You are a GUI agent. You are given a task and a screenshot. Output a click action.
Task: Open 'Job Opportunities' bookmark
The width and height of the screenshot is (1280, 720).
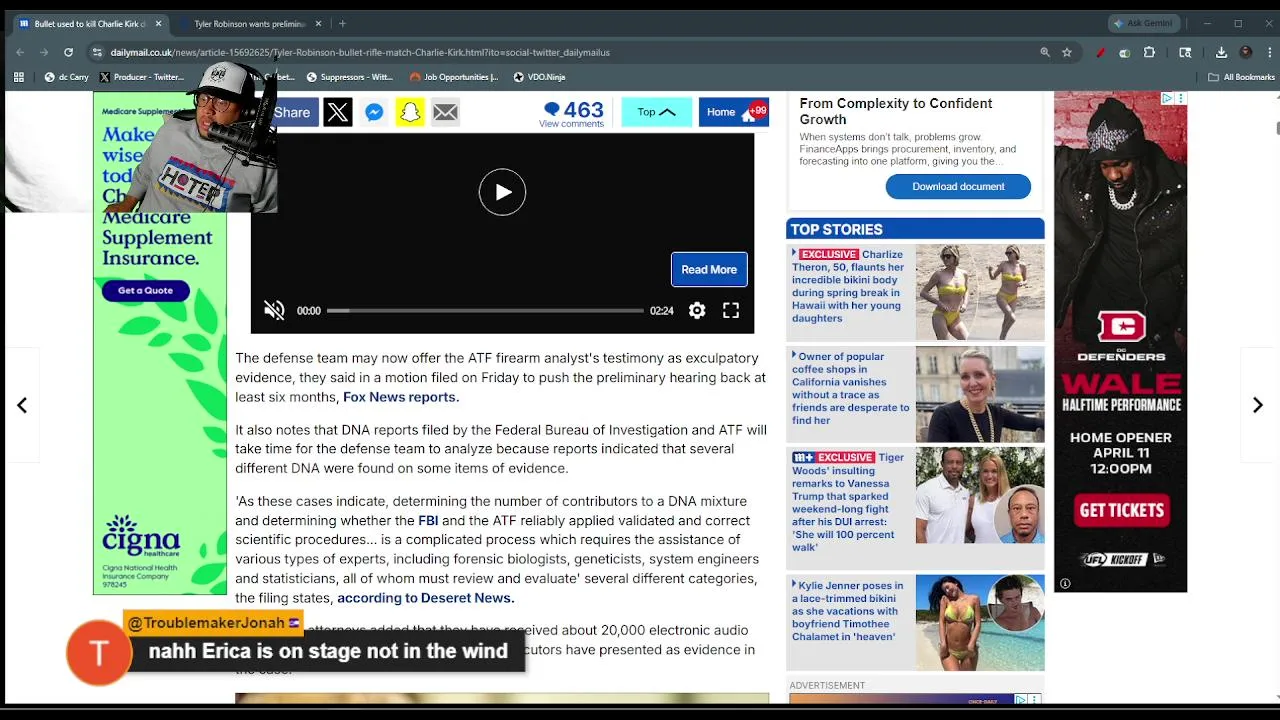(x=454, y=77)
